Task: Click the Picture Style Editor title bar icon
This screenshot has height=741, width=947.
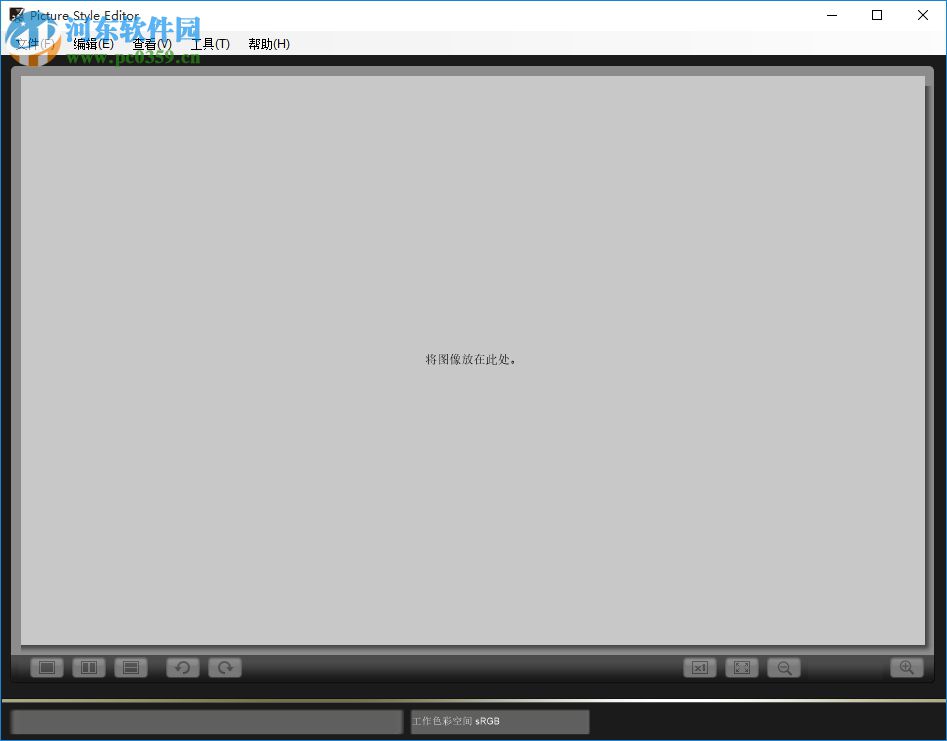Action: point(15,14)
